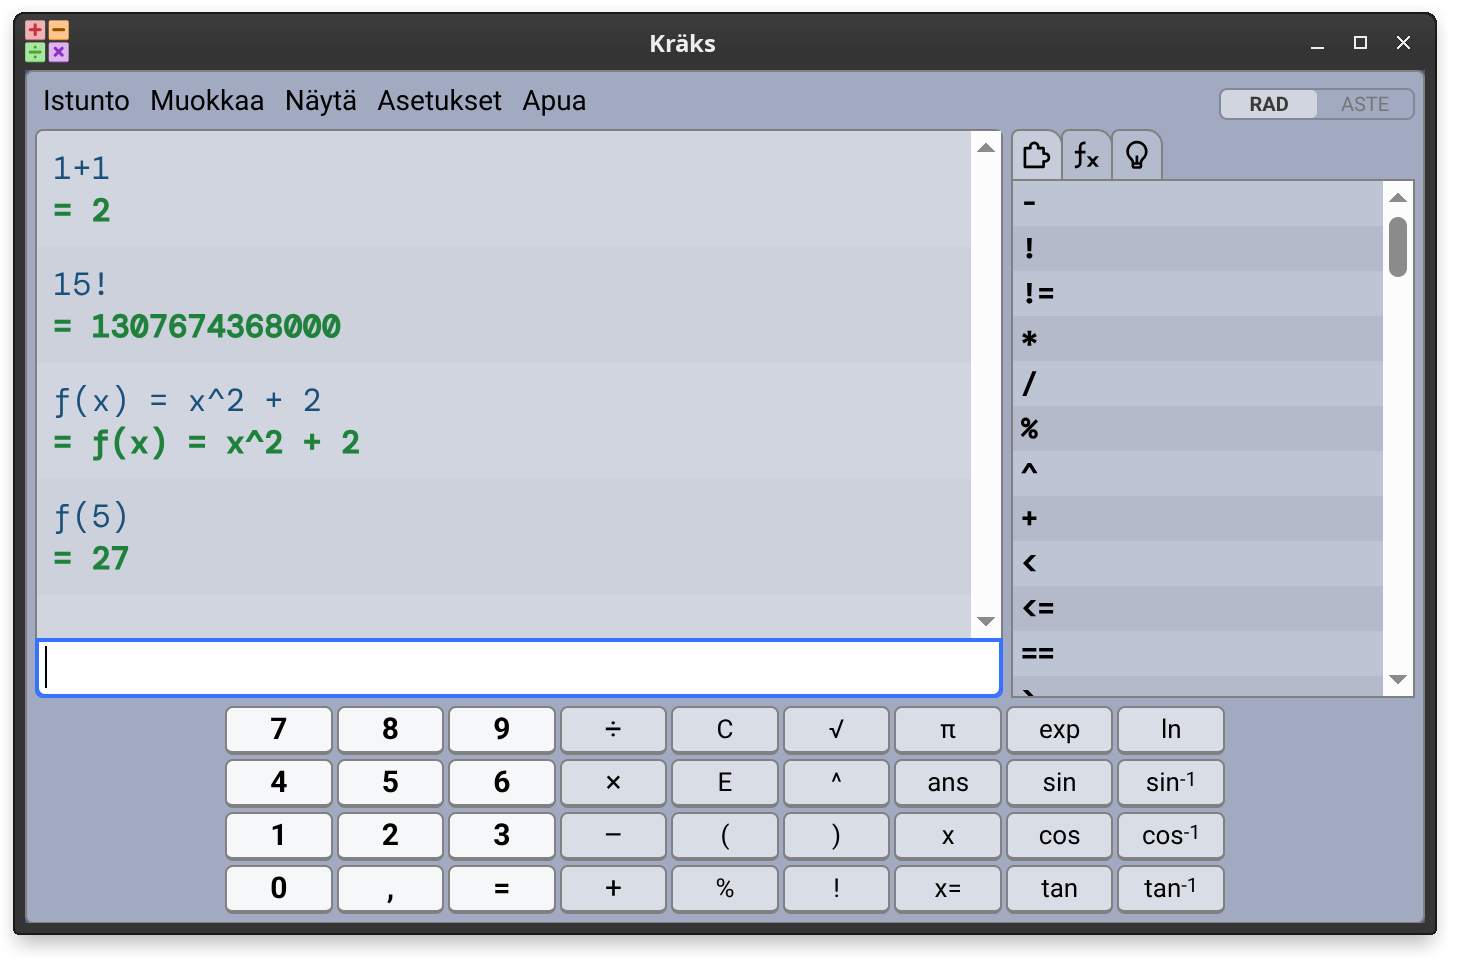Image resolution: width=1465 pixels, height=964 pixels.
Task: Switch angle unit to ASTE
Action: tap(1364, 104)
